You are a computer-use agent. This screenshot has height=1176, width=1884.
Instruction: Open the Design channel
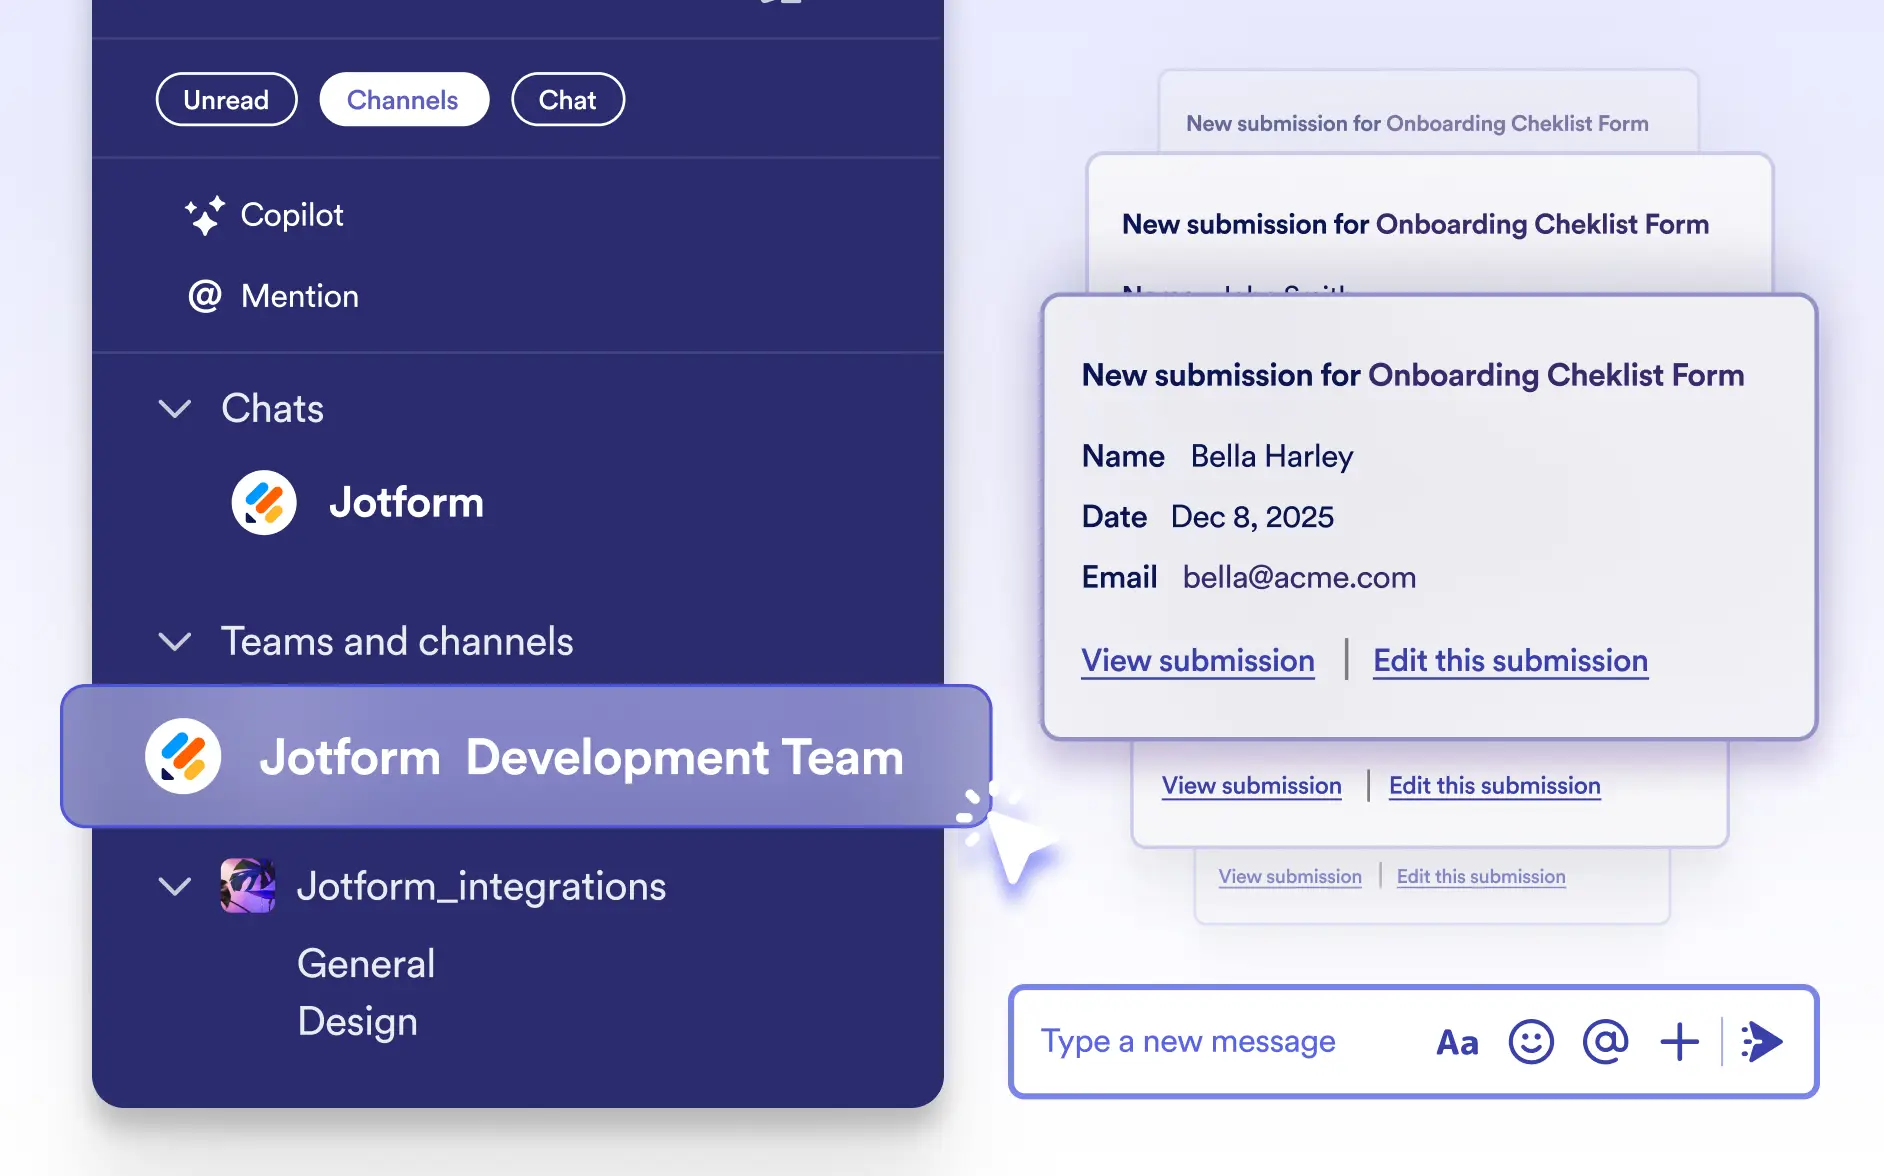tap(357, 1022)
